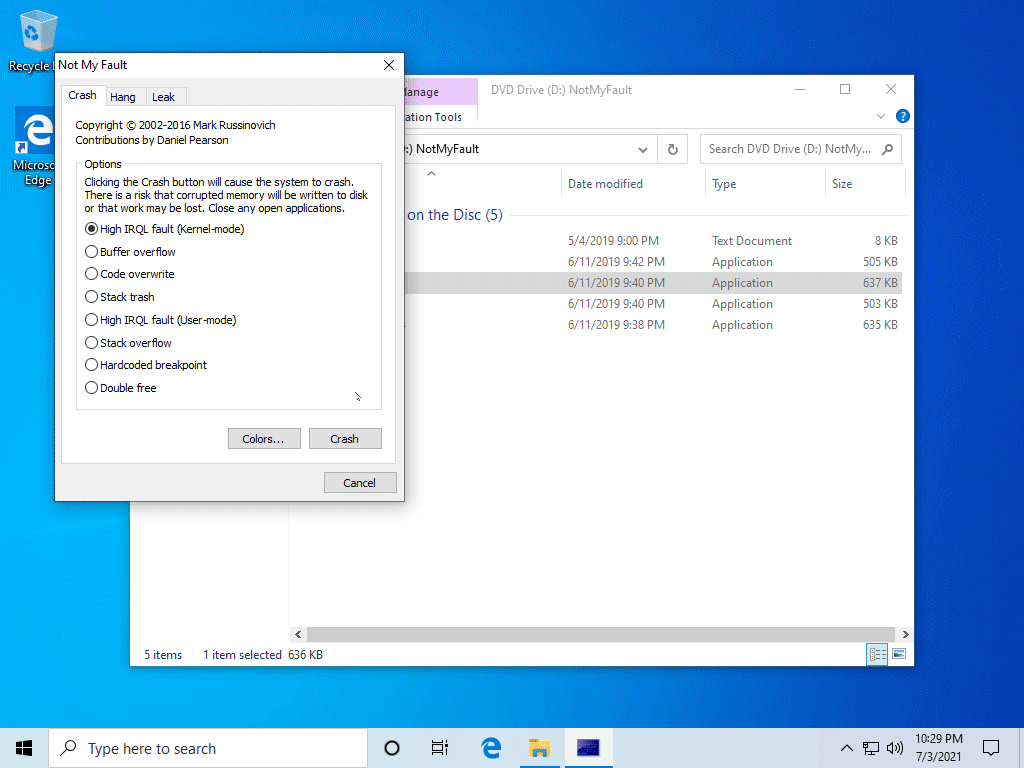Open network status tray icon
The width and height of the screenshot is (1024, 768).
(x=871, y=748)
